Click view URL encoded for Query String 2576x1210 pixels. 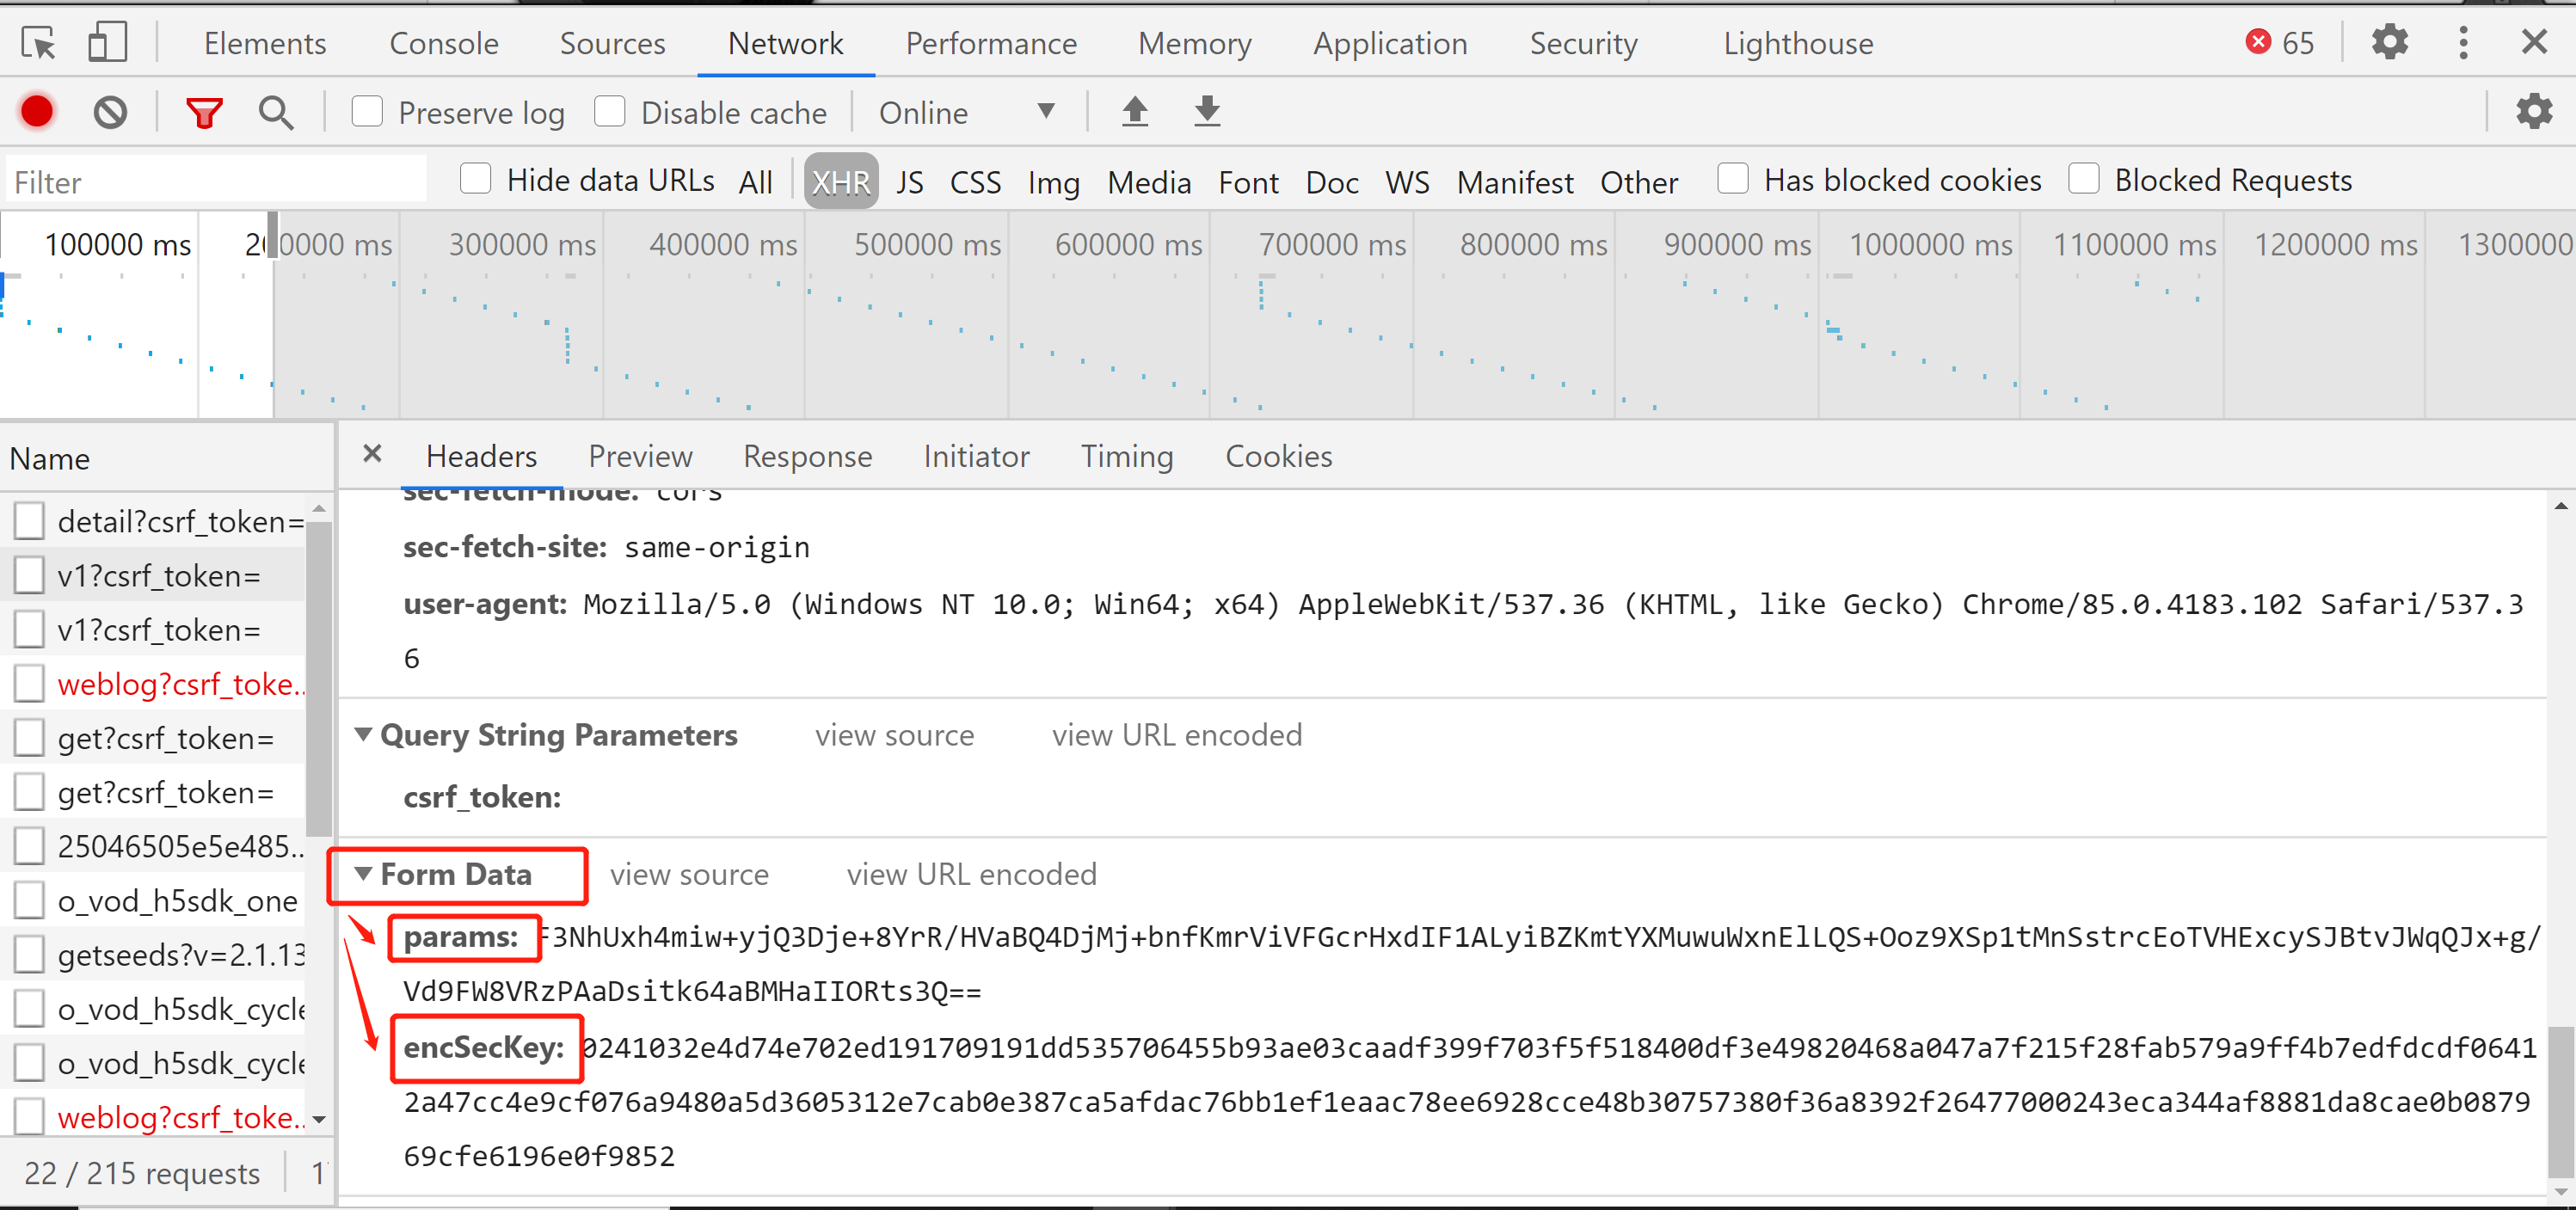tap(1176, 735)
